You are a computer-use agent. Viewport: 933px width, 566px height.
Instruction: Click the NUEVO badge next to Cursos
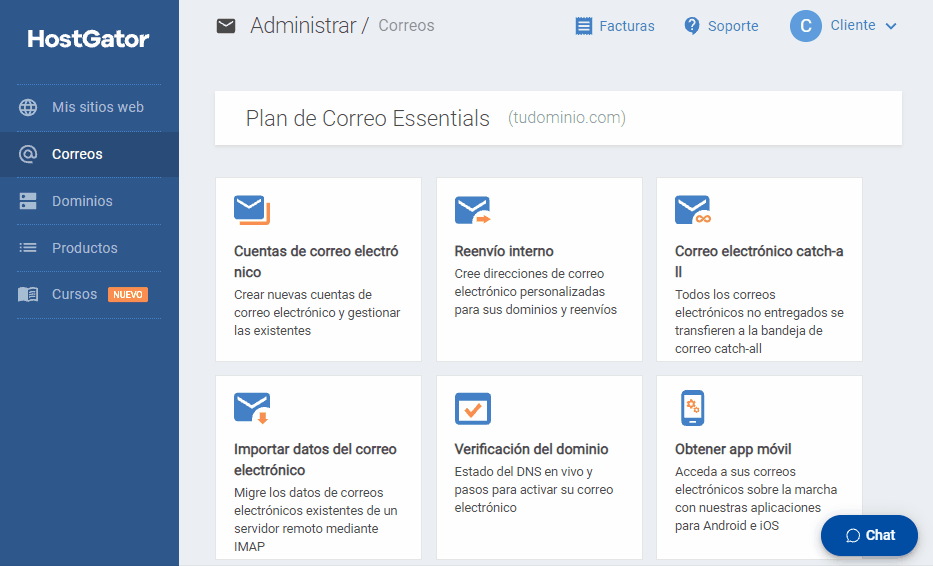click(x=128, y=295)
